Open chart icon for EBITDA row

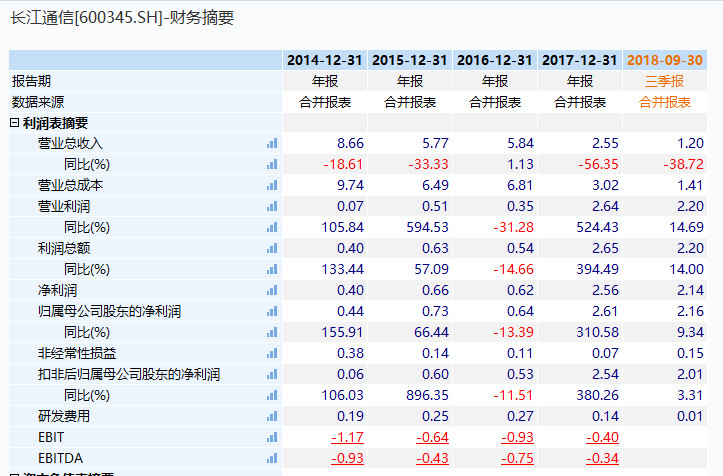pos(272,458)
